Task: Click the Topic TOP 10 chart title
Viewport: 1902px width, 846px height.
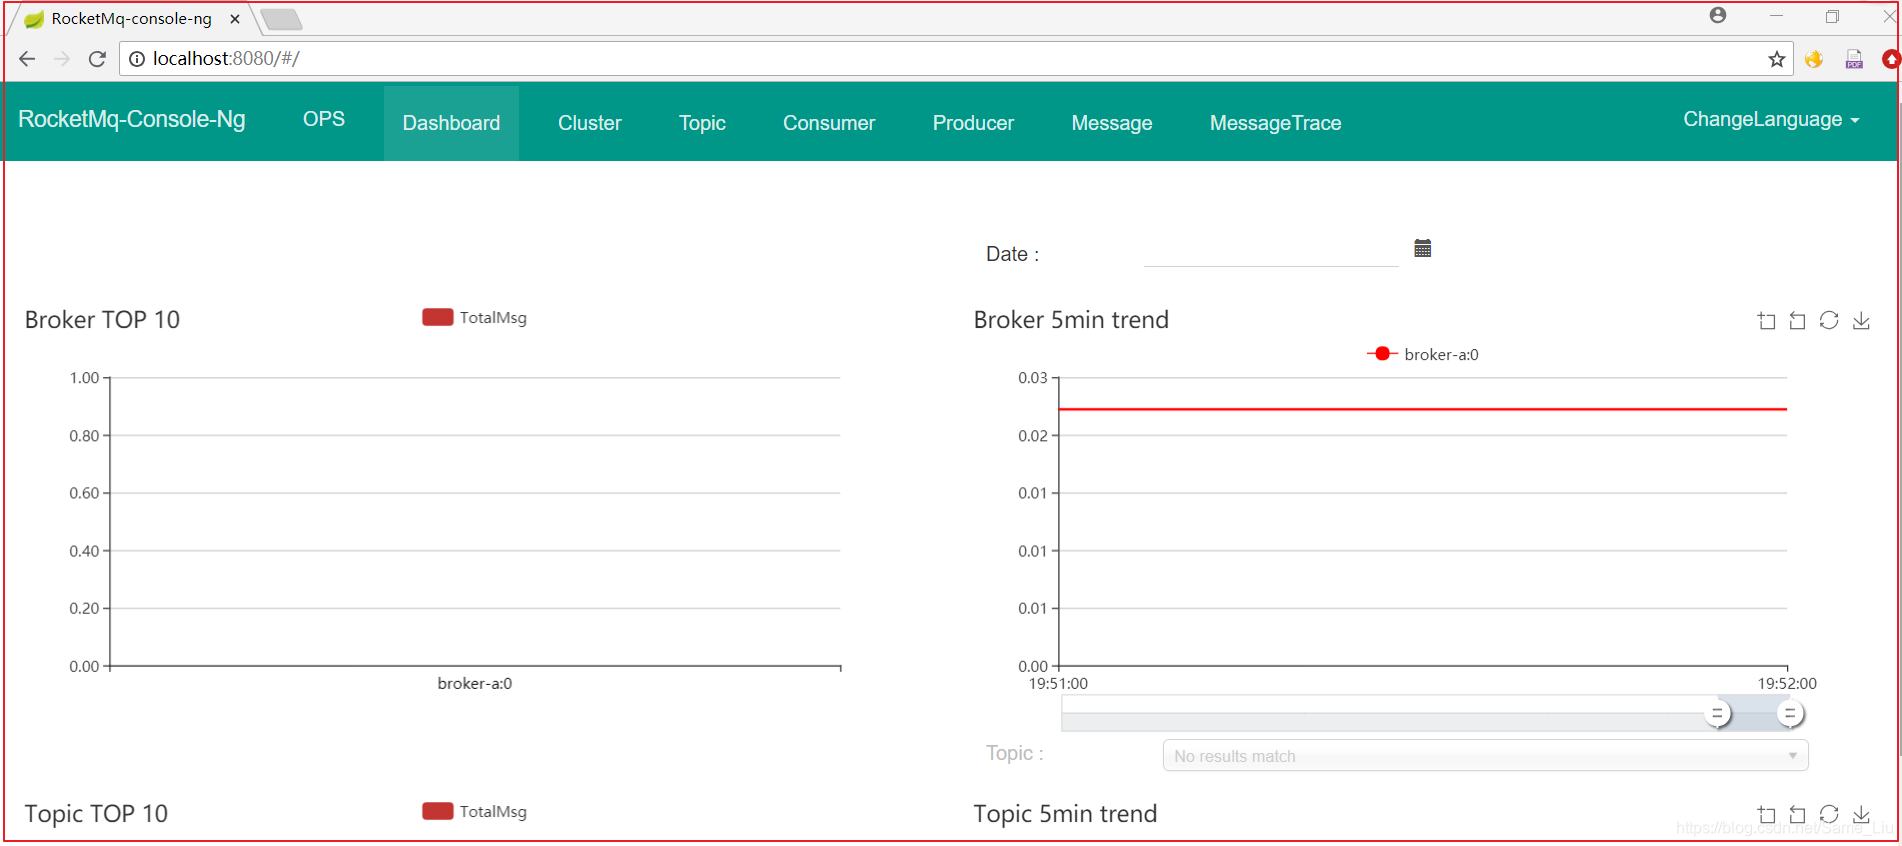Action: pos(96,814)
